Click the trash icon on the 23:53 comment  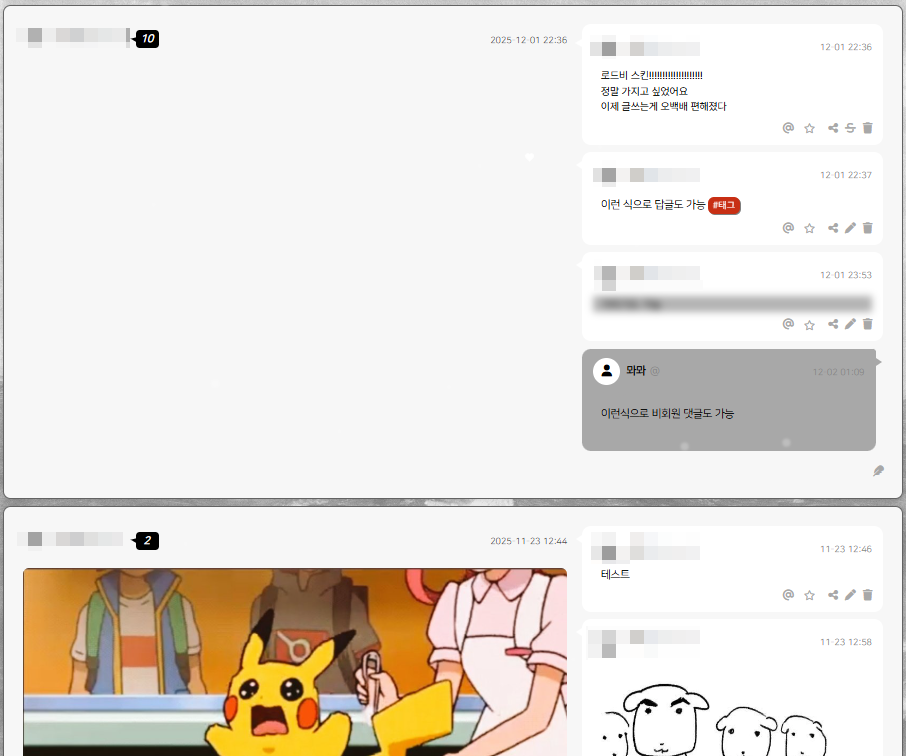click(x=868, y=324)
